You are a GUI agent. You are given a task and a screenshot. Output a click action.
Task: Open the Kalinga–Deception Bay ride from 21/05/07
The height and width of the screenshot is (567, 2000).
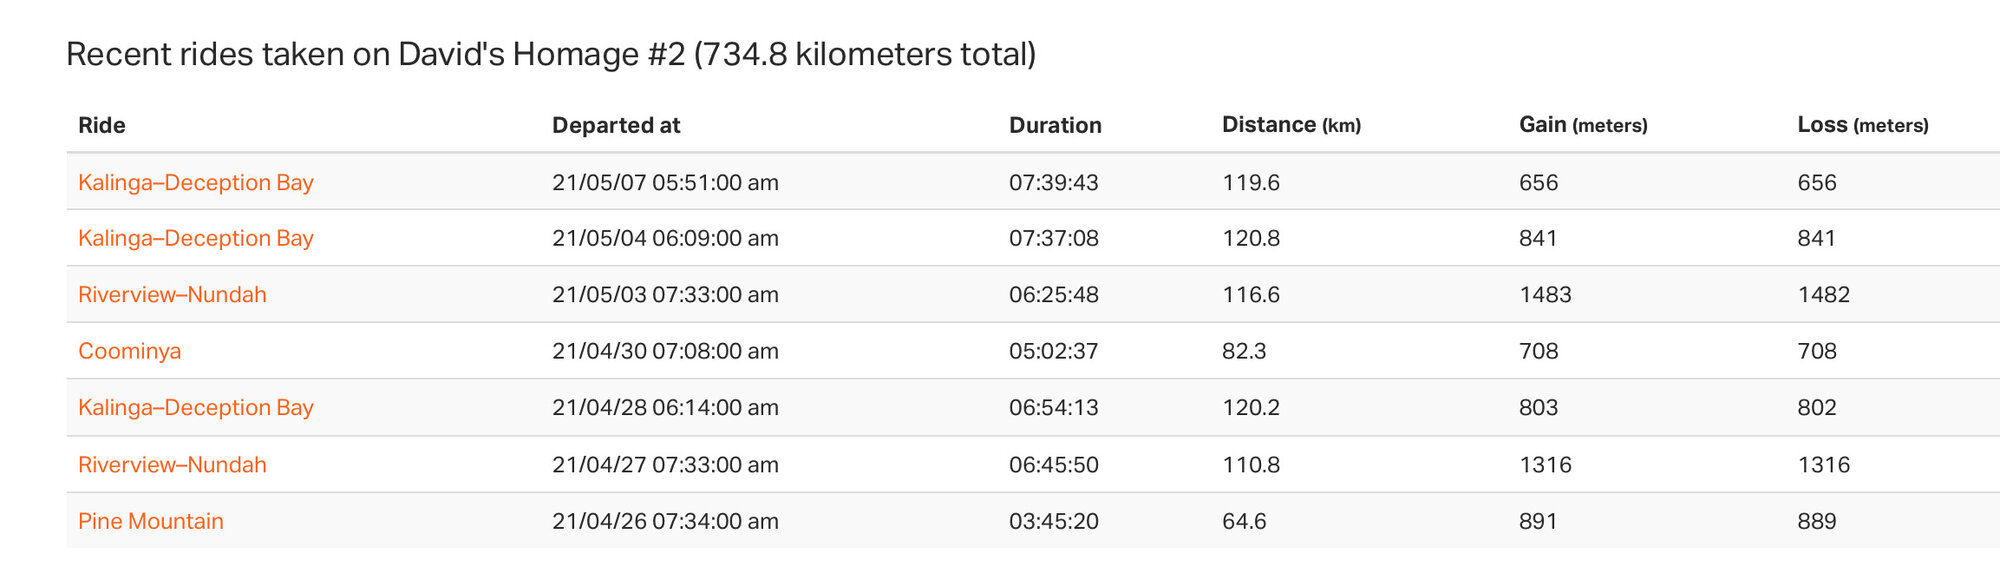196,183
